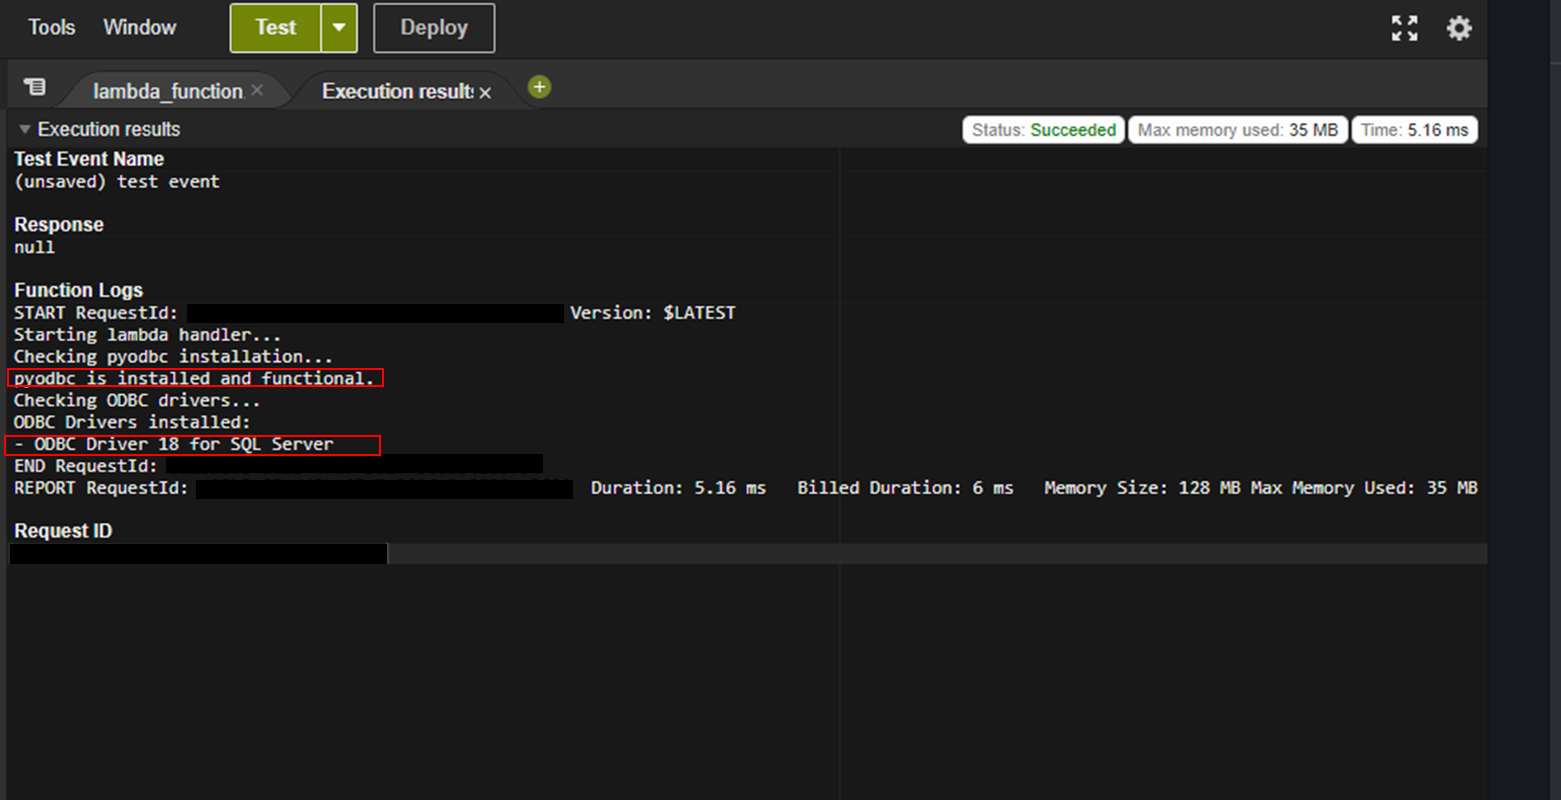1561x800 pixels.
Task: Switch to the lambda_function tab
Action: point(168,90)
